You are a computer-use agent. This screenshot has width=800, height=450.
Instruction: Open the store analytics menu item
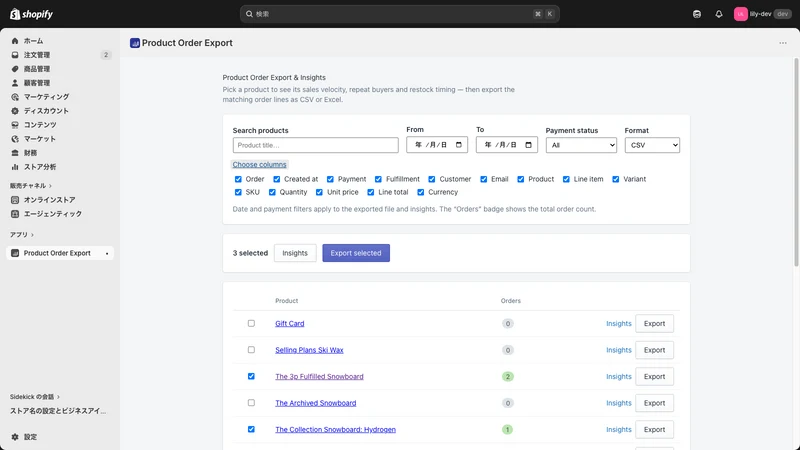[60, 167]
